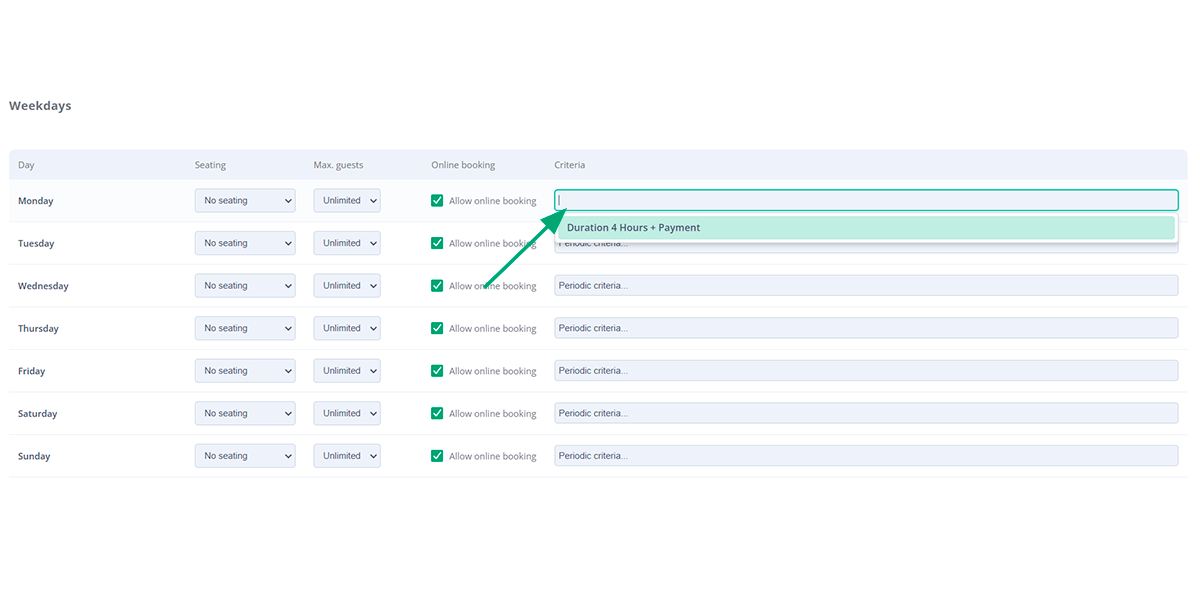Click the Periodic criteria field for Friday

click(866, 370)
